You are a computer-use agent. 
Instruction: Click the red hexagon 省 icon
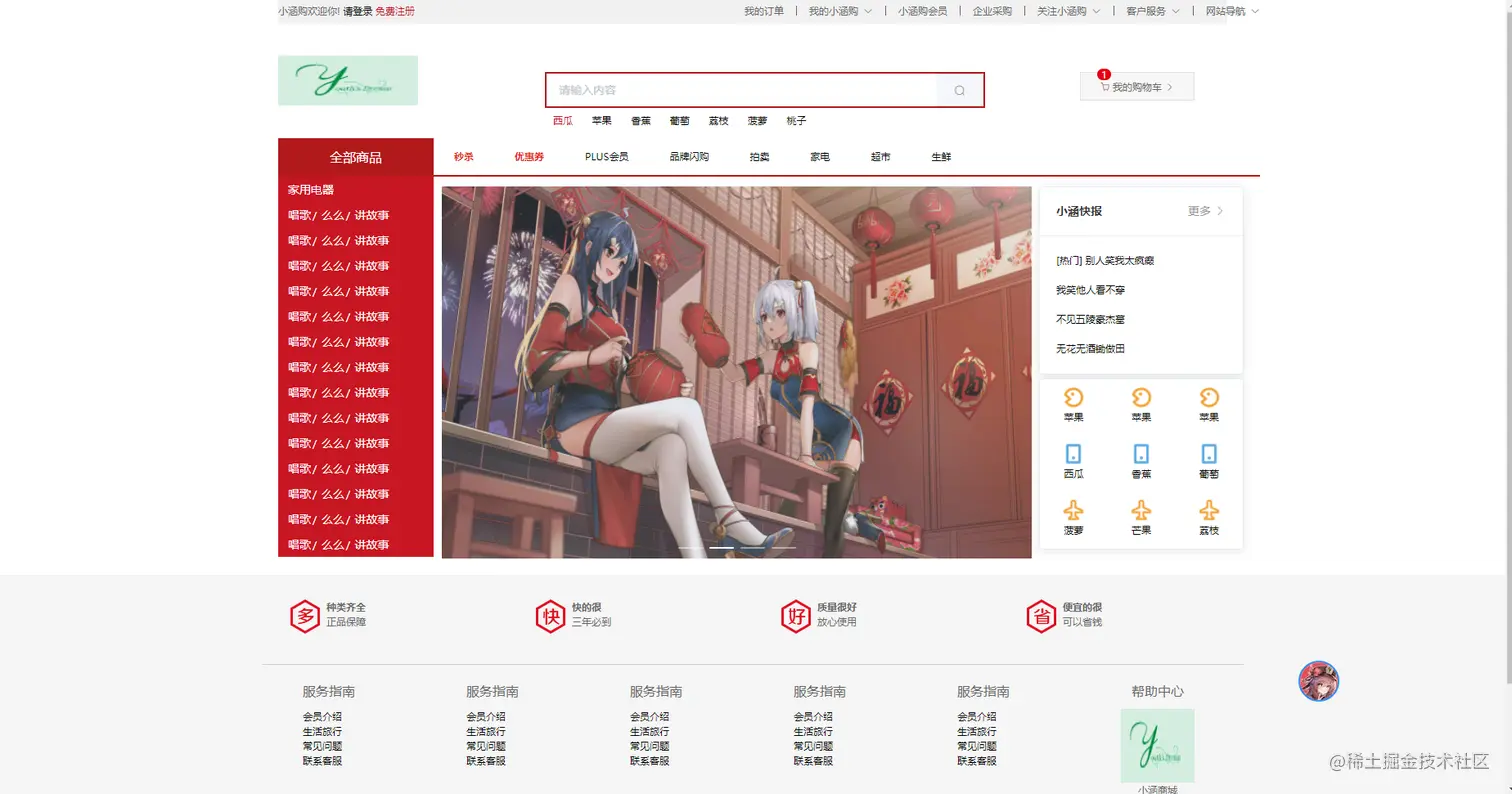[1042, 616]
